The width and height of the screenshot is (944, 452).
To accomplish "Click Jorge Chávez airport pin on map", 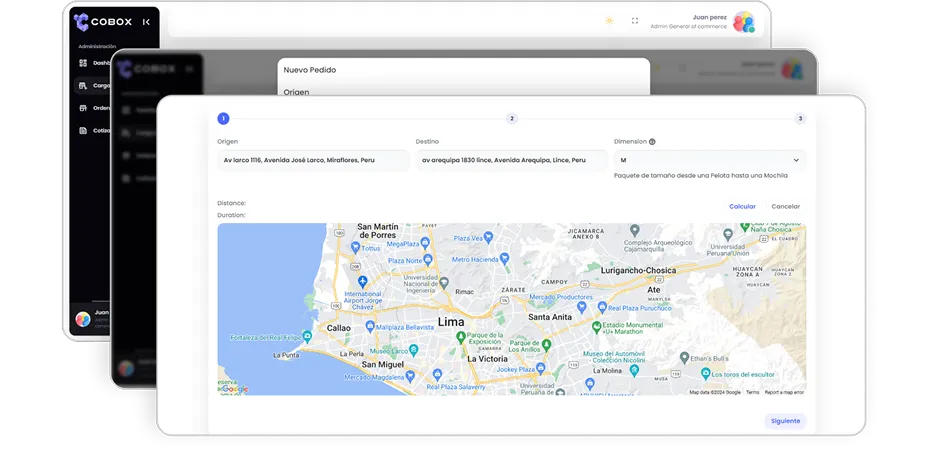I will point(362,281).
